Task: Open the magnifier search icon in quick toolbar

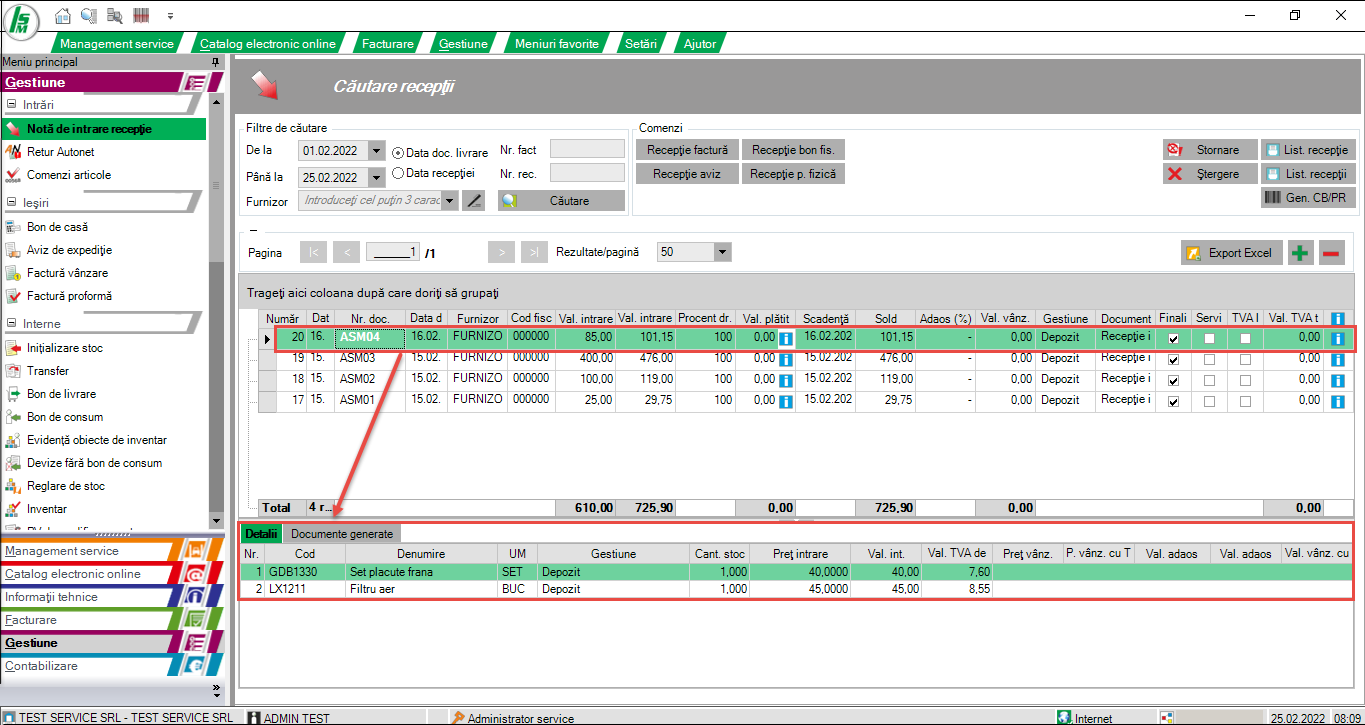Action: point(88,16)
